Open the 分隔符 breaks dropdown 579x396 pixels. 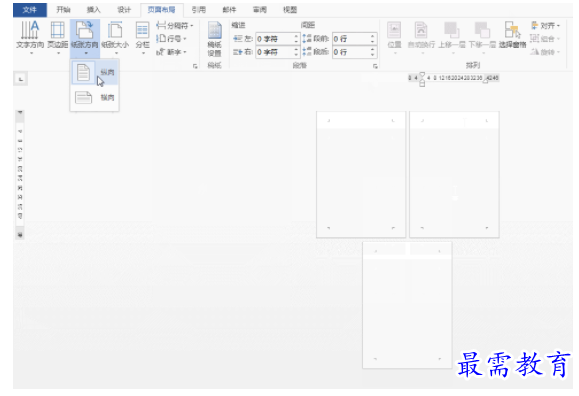point(175,25)
